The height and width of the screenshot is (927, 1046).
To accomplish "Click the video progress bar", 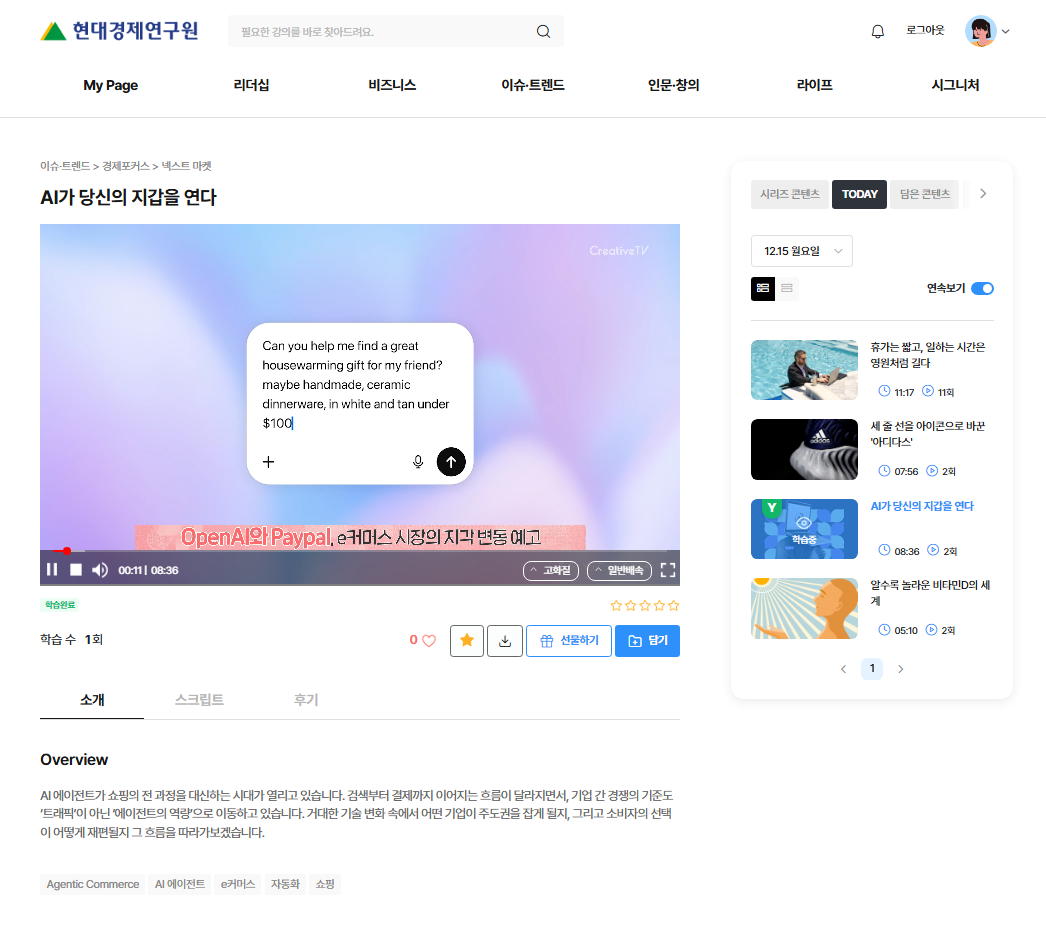I will (360, 551).
